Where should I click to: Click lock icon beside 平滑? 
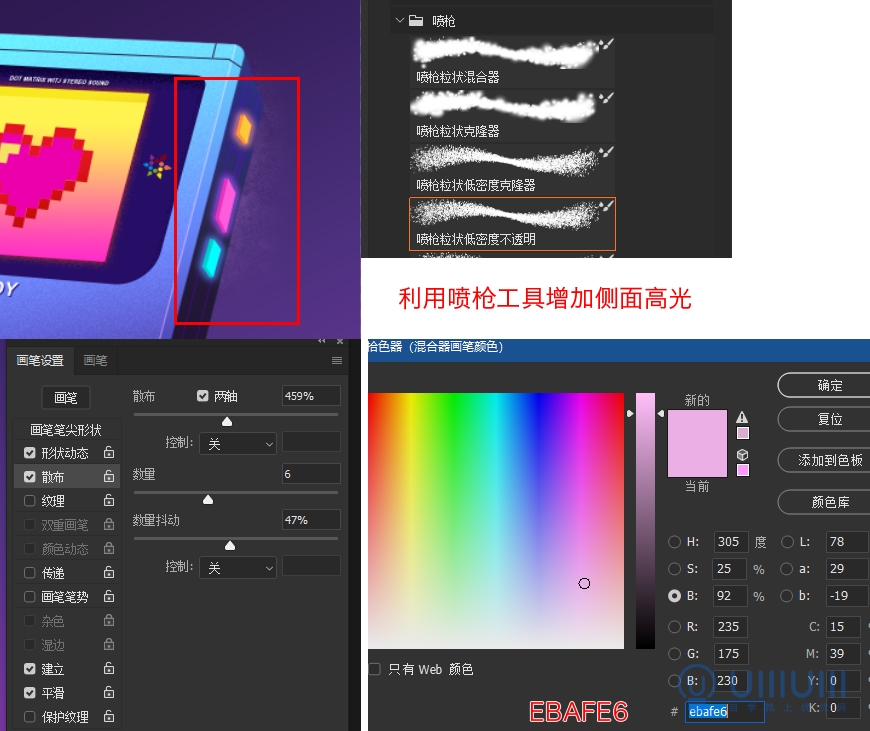coord(109,692)
